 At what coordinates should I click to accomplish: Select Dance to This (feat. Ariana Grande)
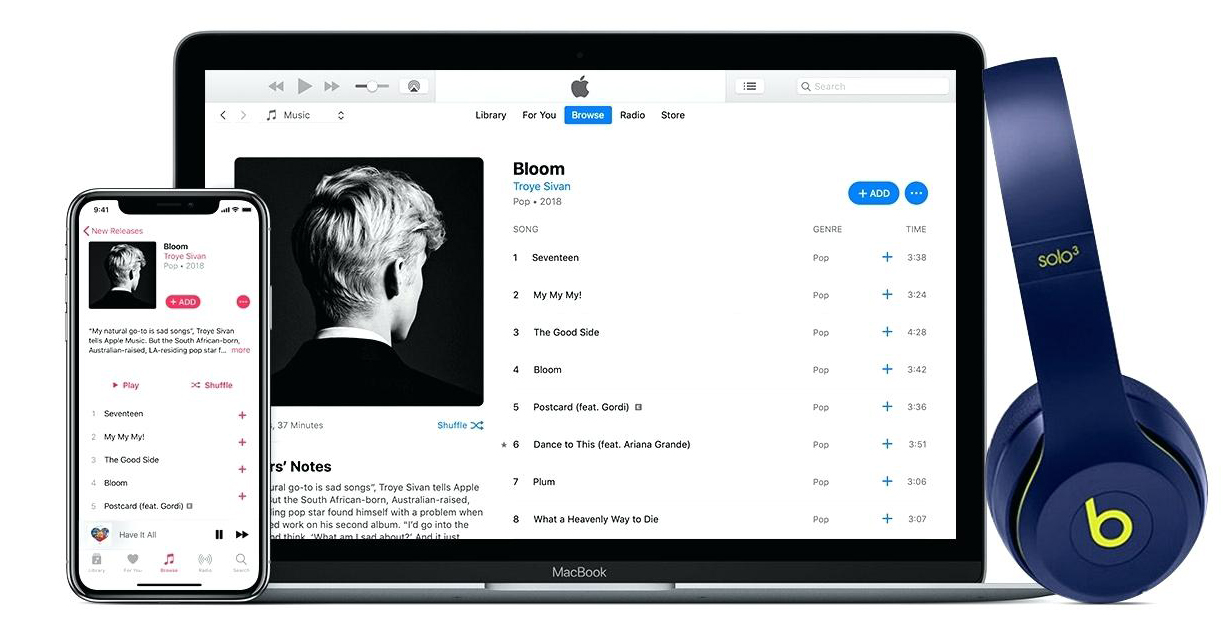click(612, 444)
